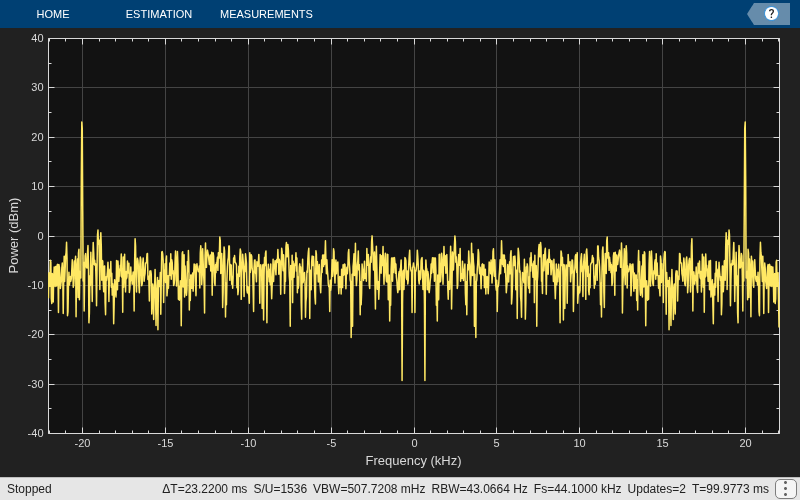
Task: Switch to the HOME tab
Action: pos(53,14)
